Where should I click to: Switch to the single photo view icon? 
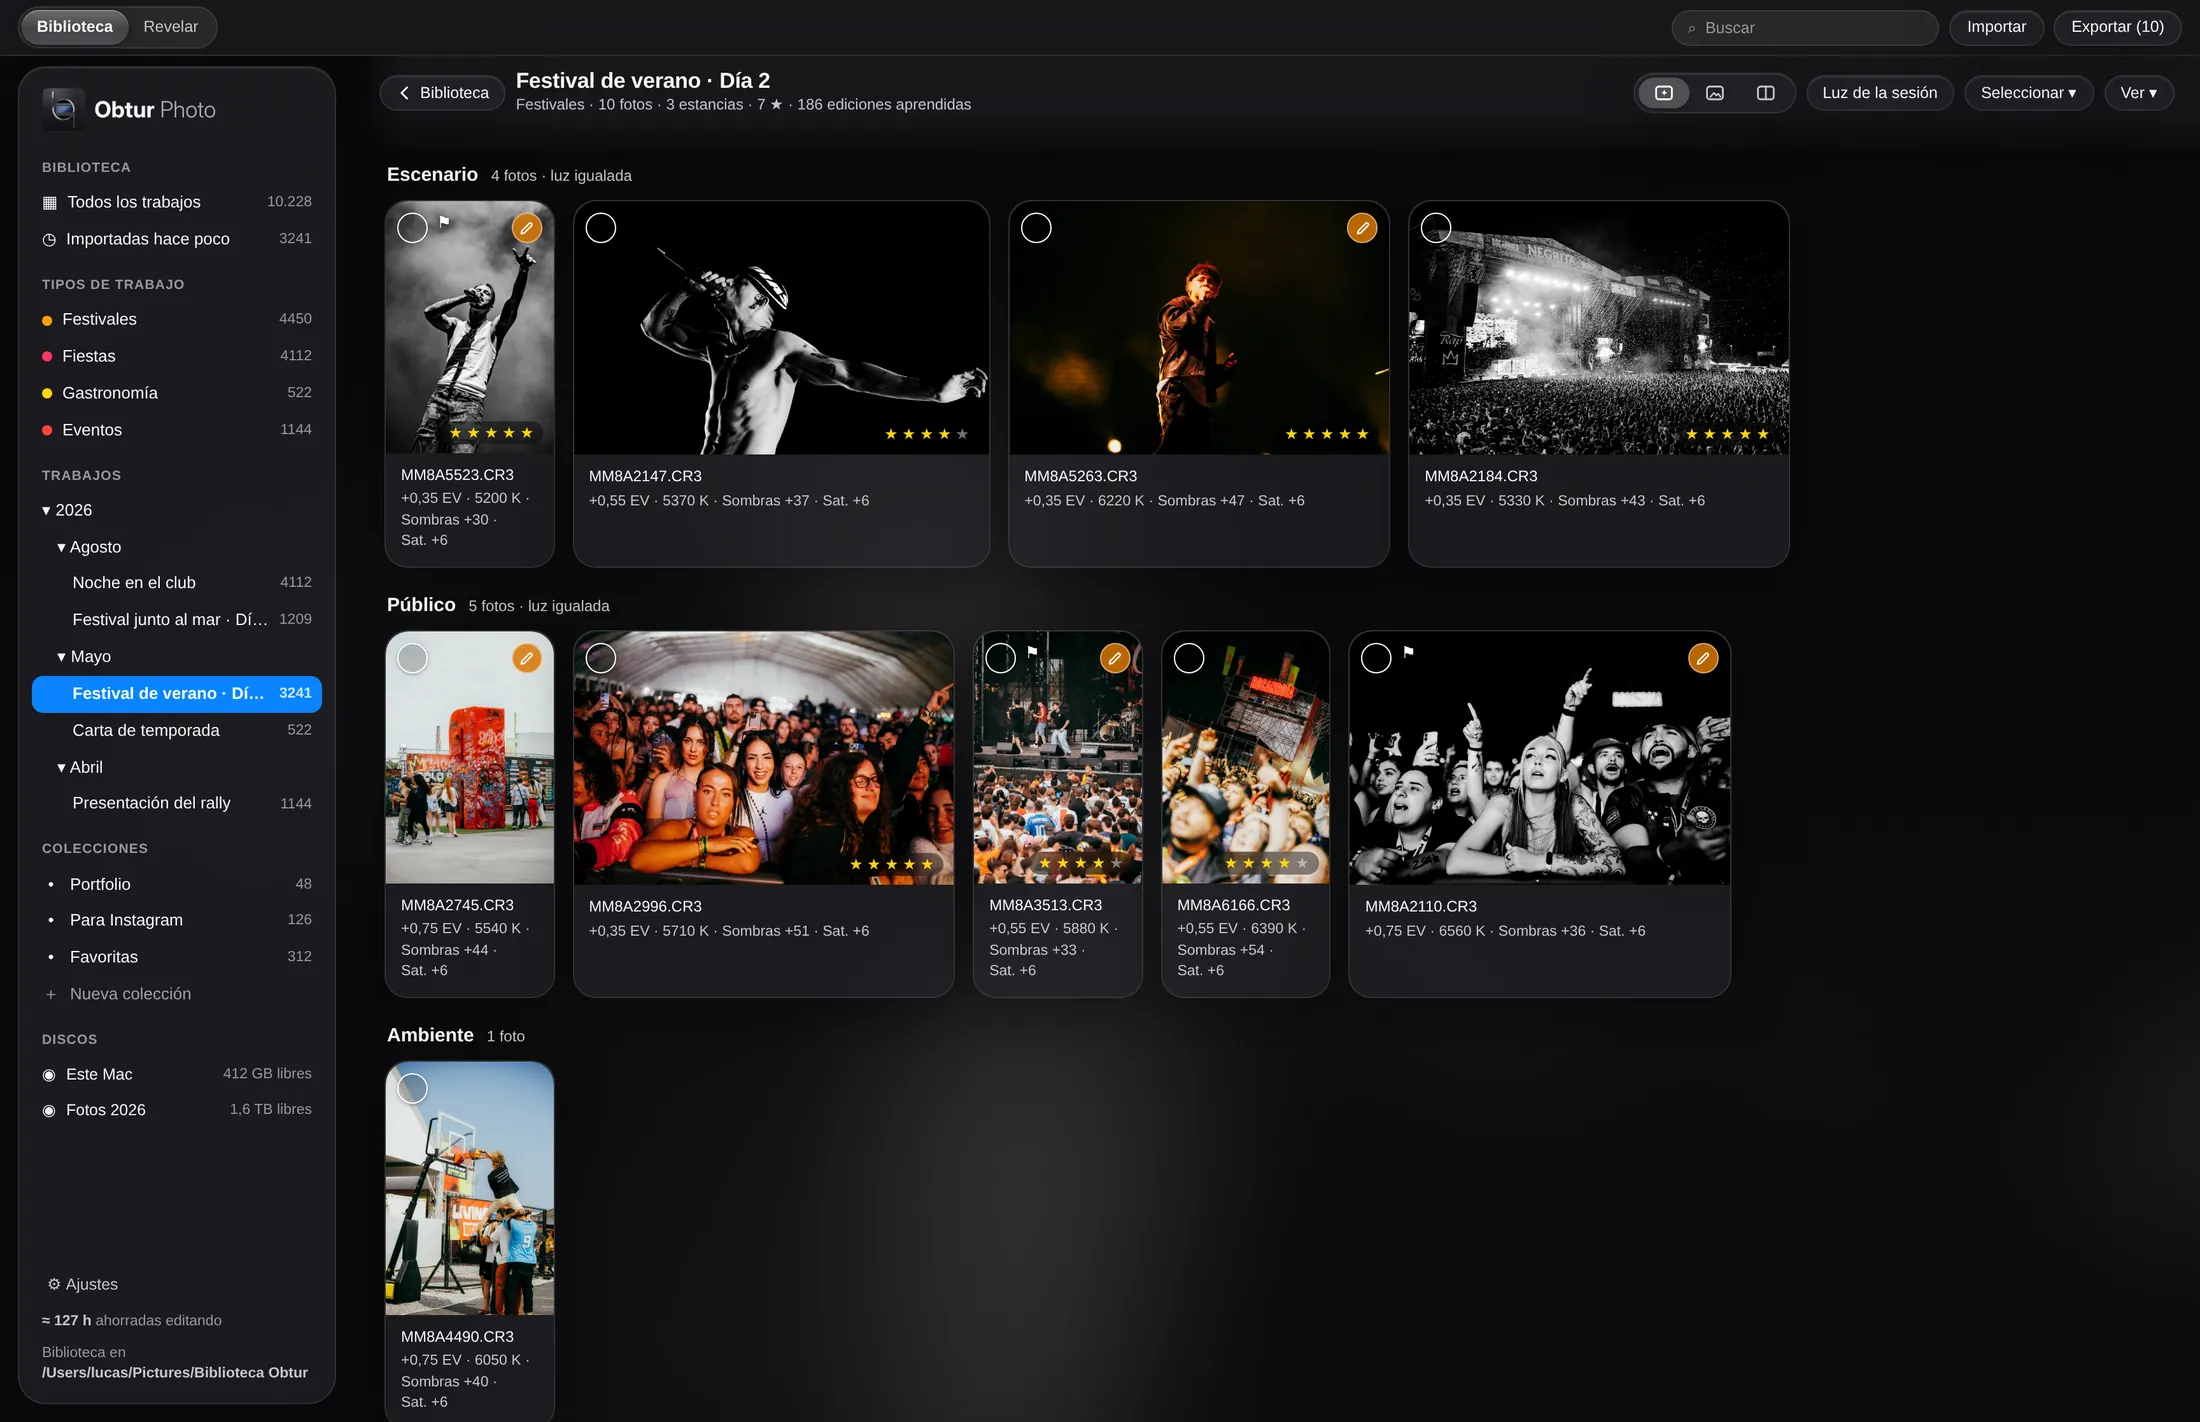click(1715, 93)
